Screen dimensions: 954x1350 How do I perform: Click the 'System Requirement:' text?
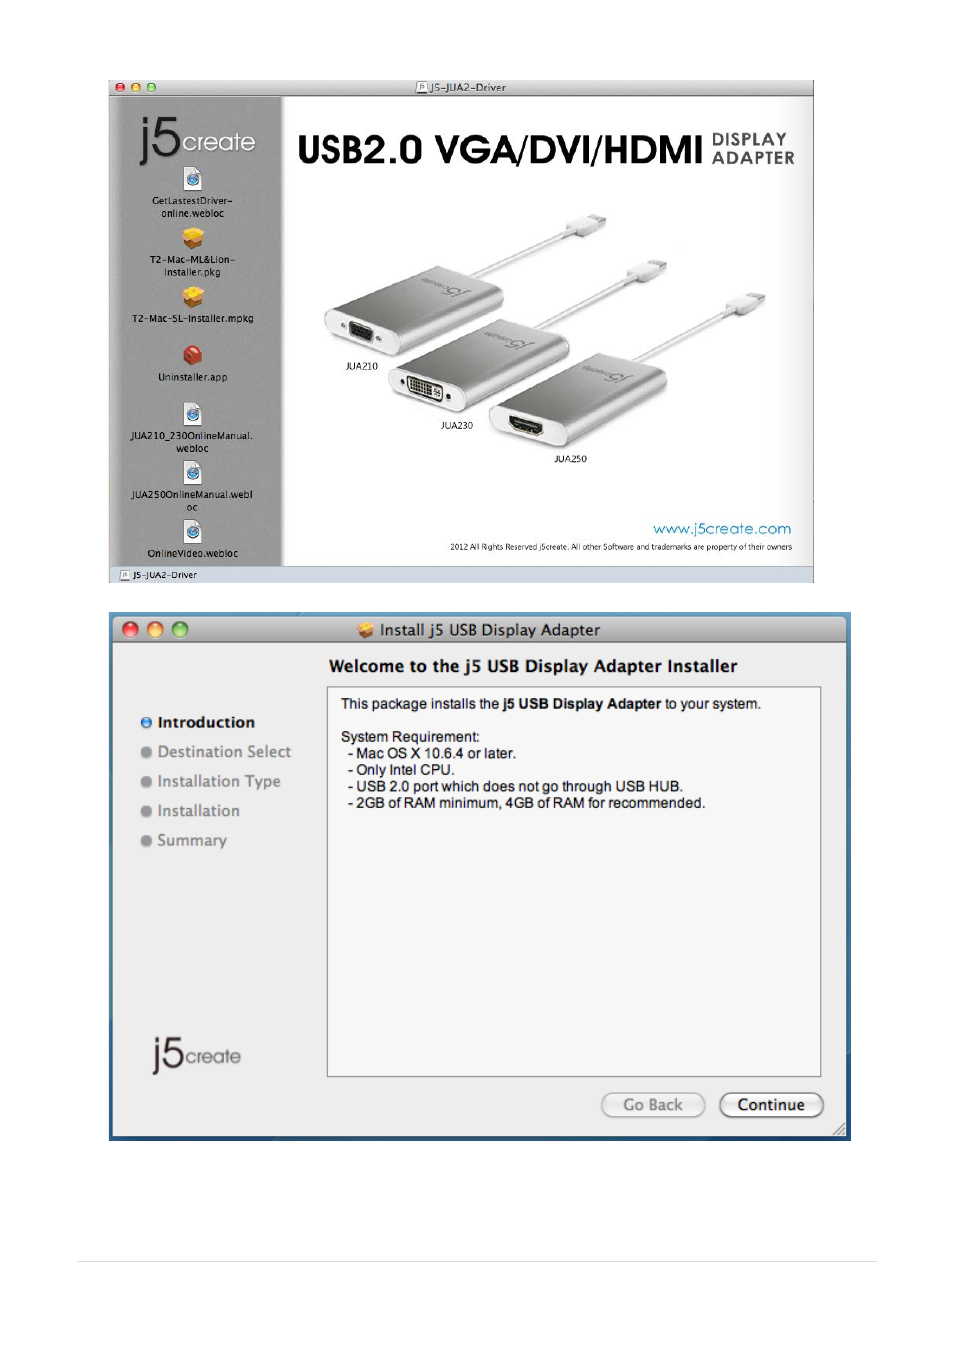coord(410,737)
